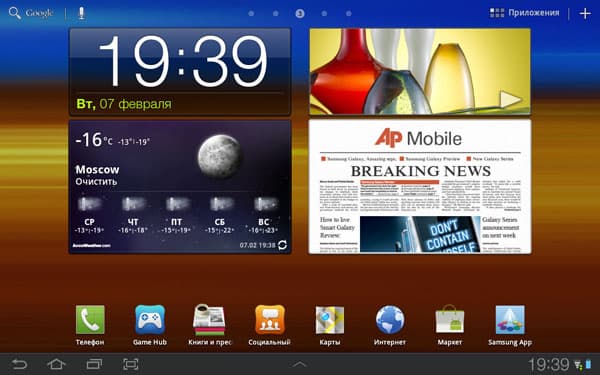Start voice search with the microphone
The image size is (600, 375).
[81, 13]
